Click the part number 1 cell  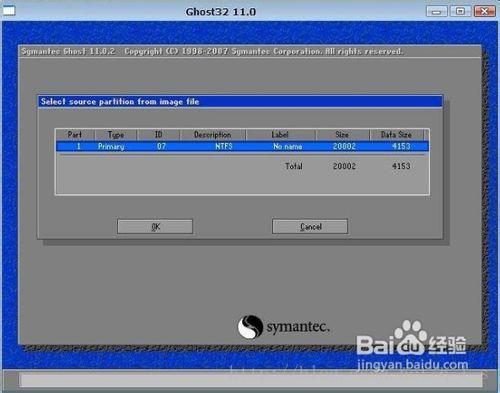79,146
